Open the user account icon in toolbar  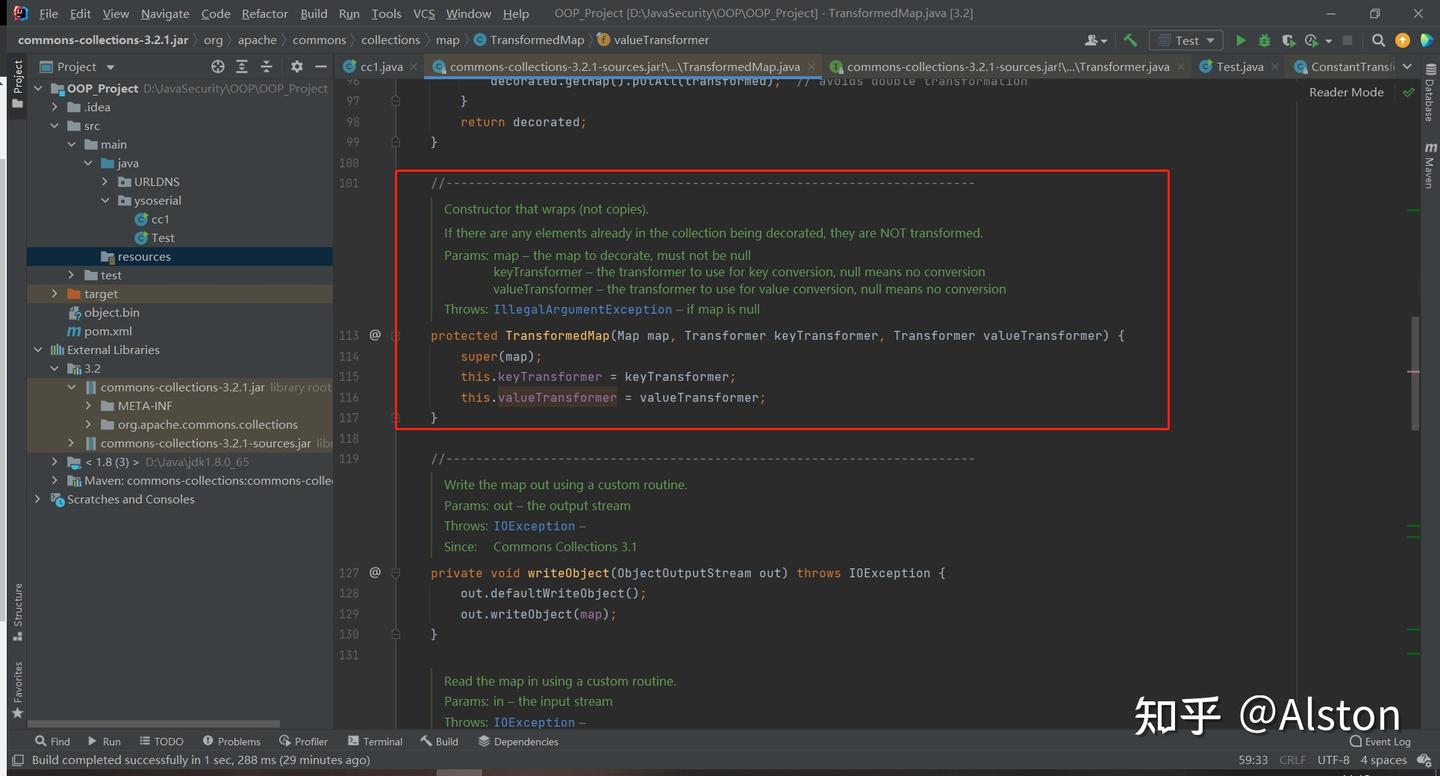1094,40
